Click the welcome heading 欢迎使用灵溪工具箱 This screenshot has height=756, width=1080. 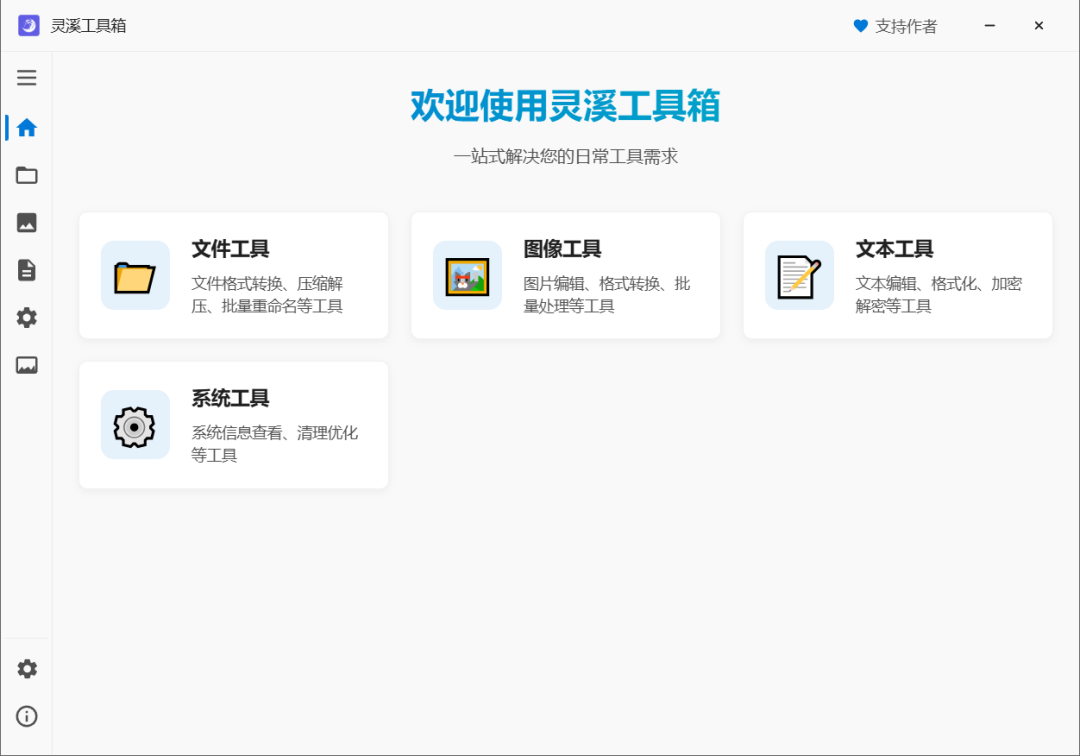tap(565, 104)
